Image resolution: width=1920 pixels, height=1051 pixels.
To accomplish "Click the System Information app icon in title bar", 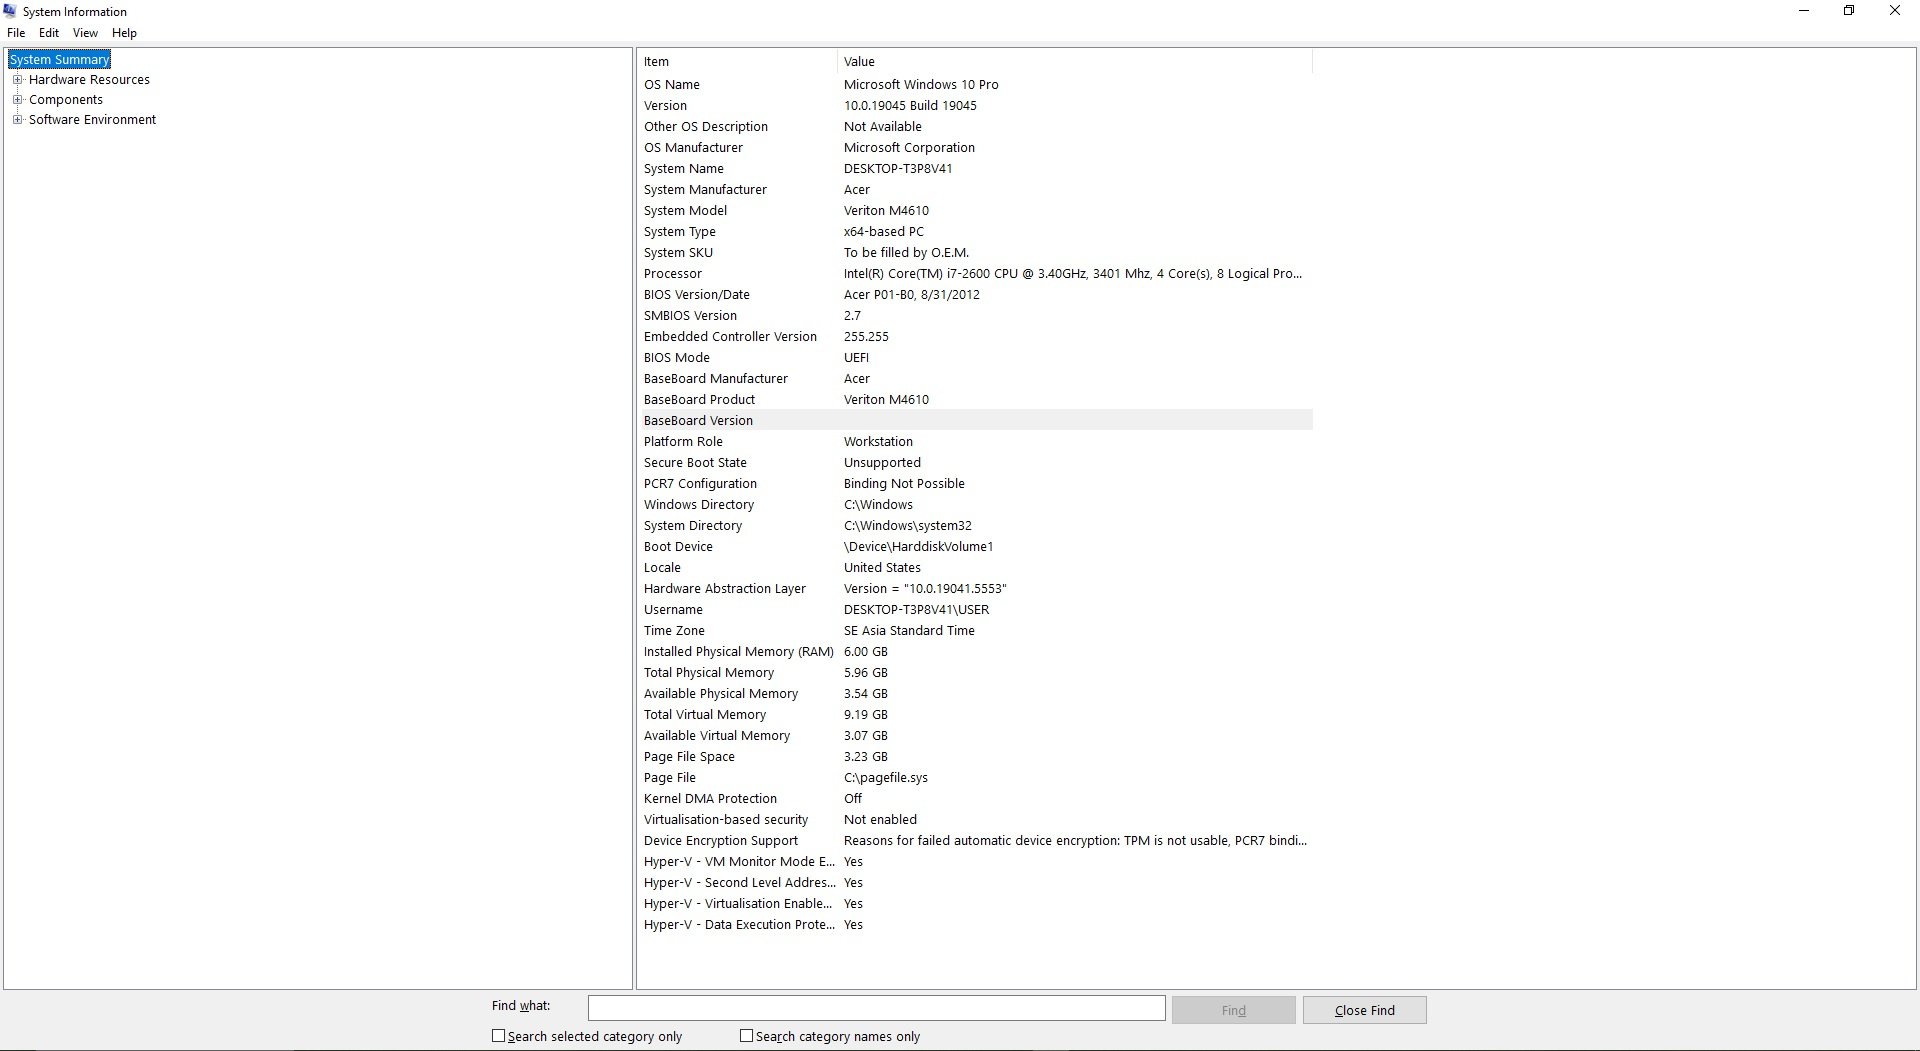I will (10, 11).
